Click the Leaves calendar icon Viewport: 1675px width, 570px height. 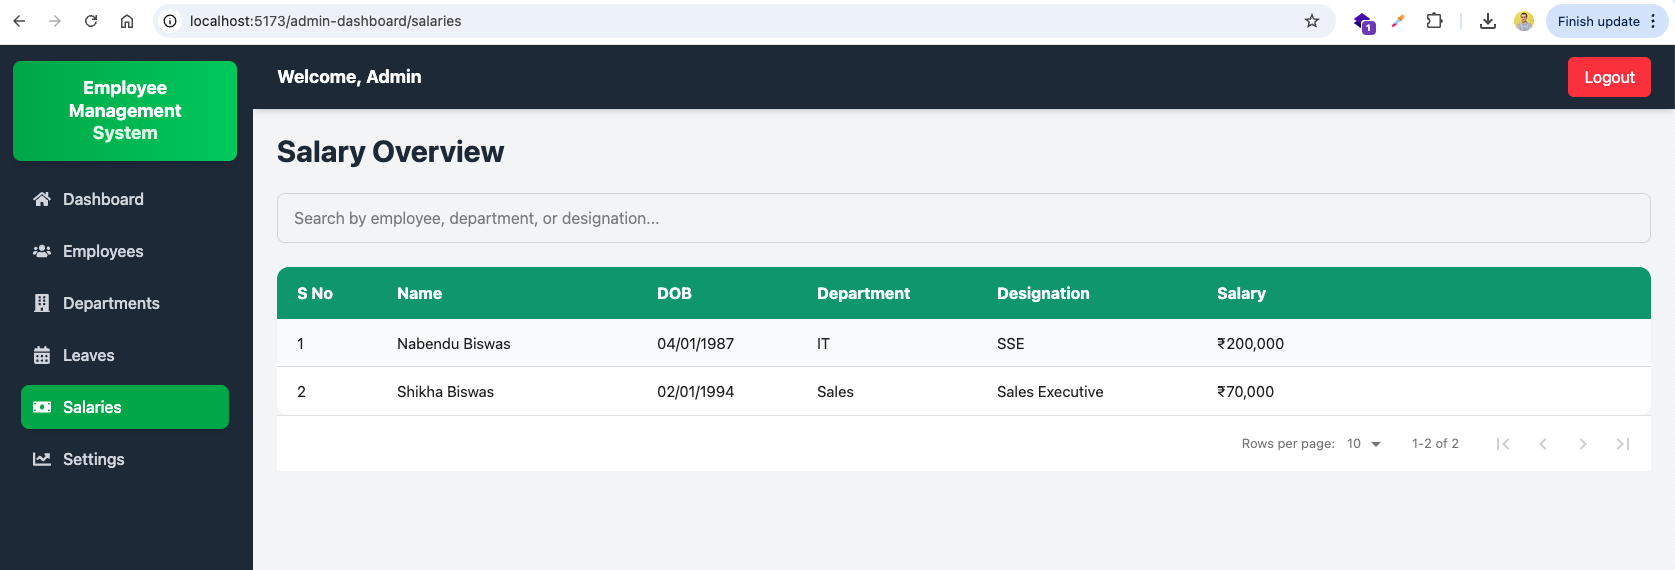(x=42, y=355)
